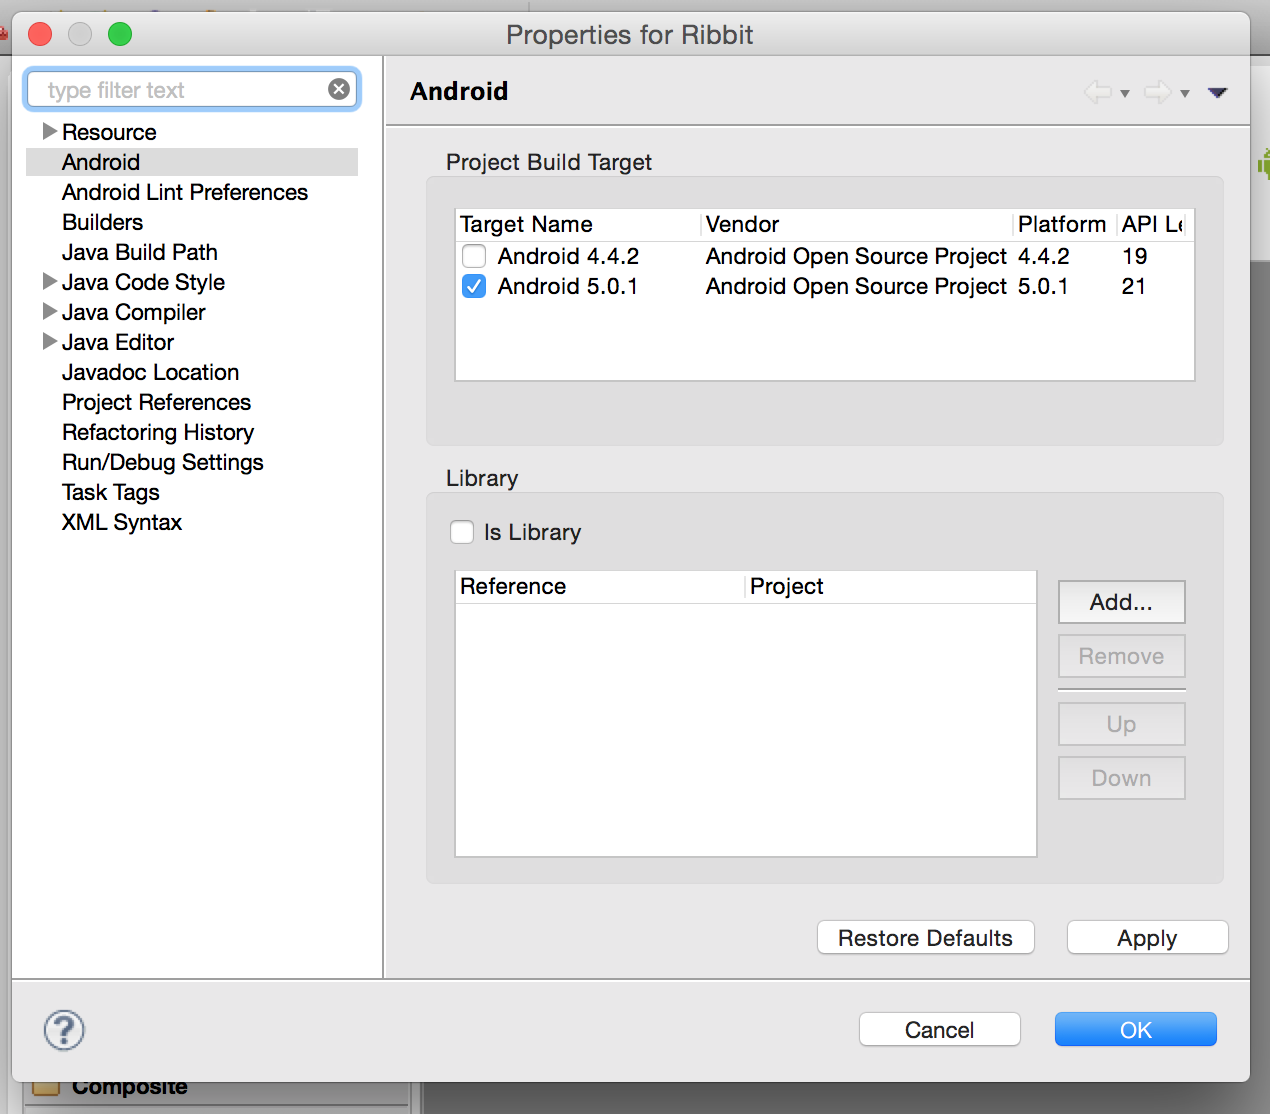Select Builders in the sidebar
Image resolution: width=1270 pixels, height=1114 pixels.
coord(102,222)
